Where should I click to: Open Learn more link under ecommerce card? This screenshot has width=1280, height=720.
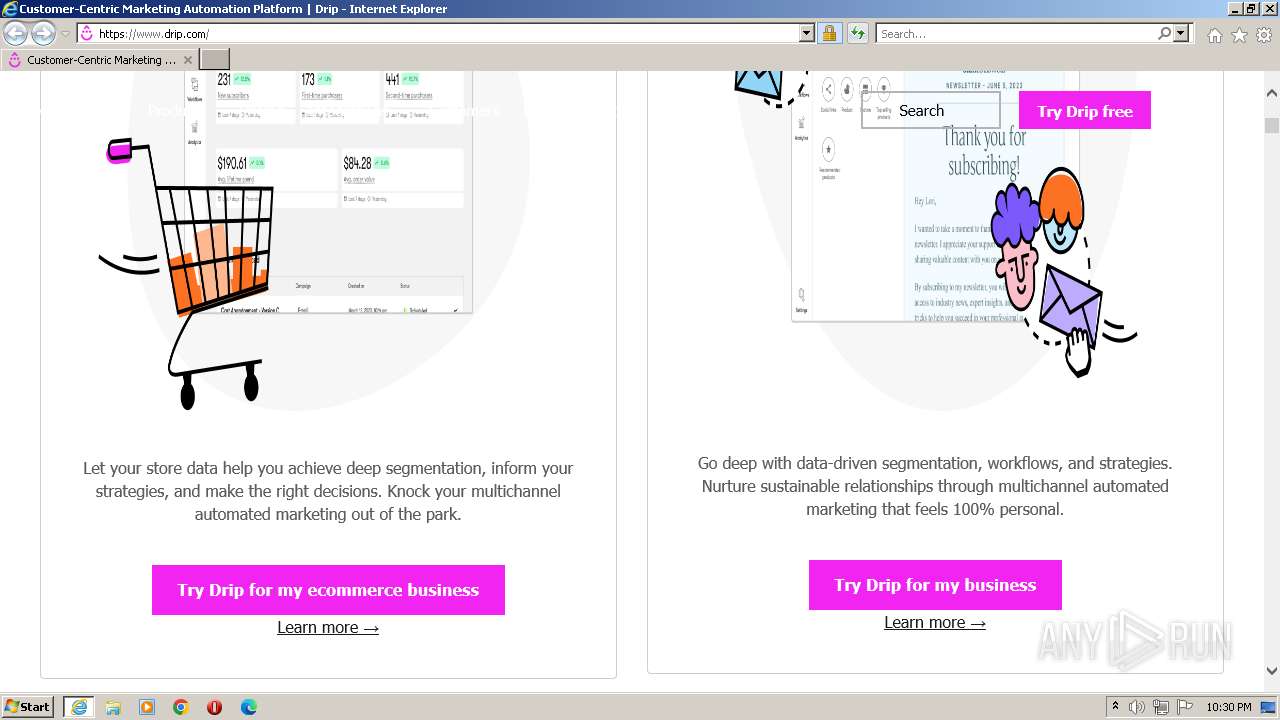328,628
